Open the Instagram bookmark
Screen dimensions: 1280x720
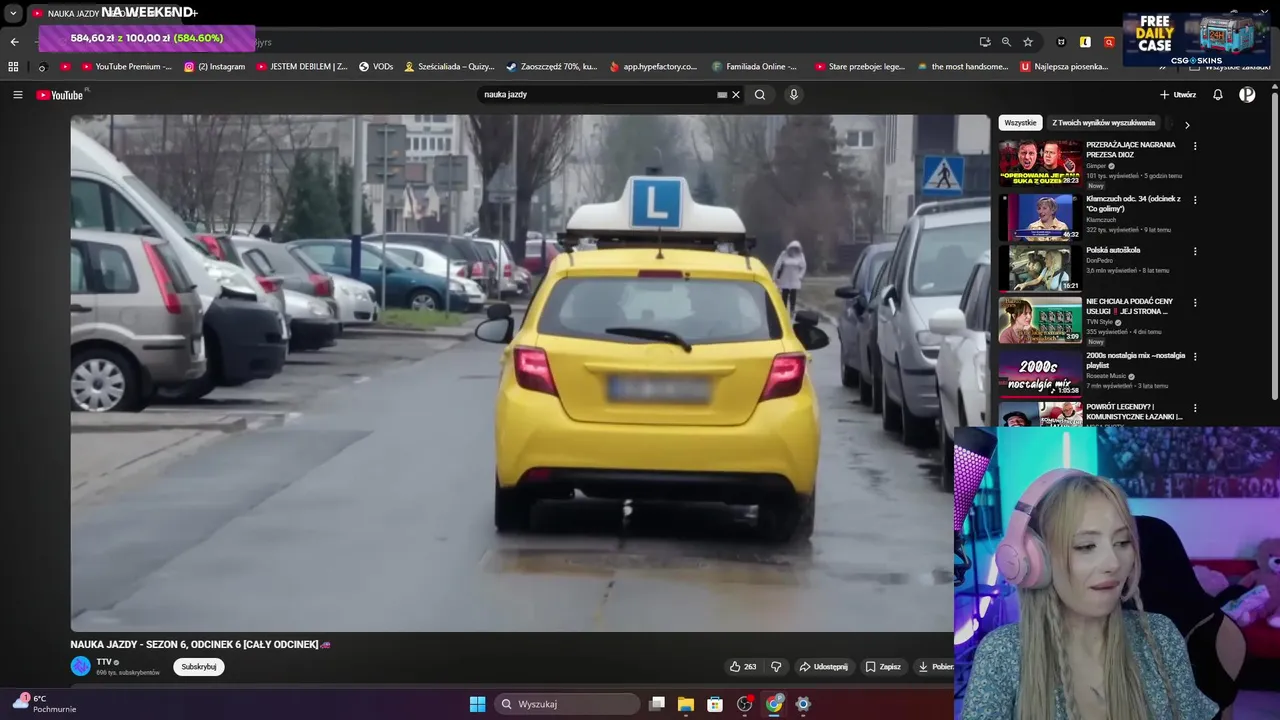tap(214, 67)
